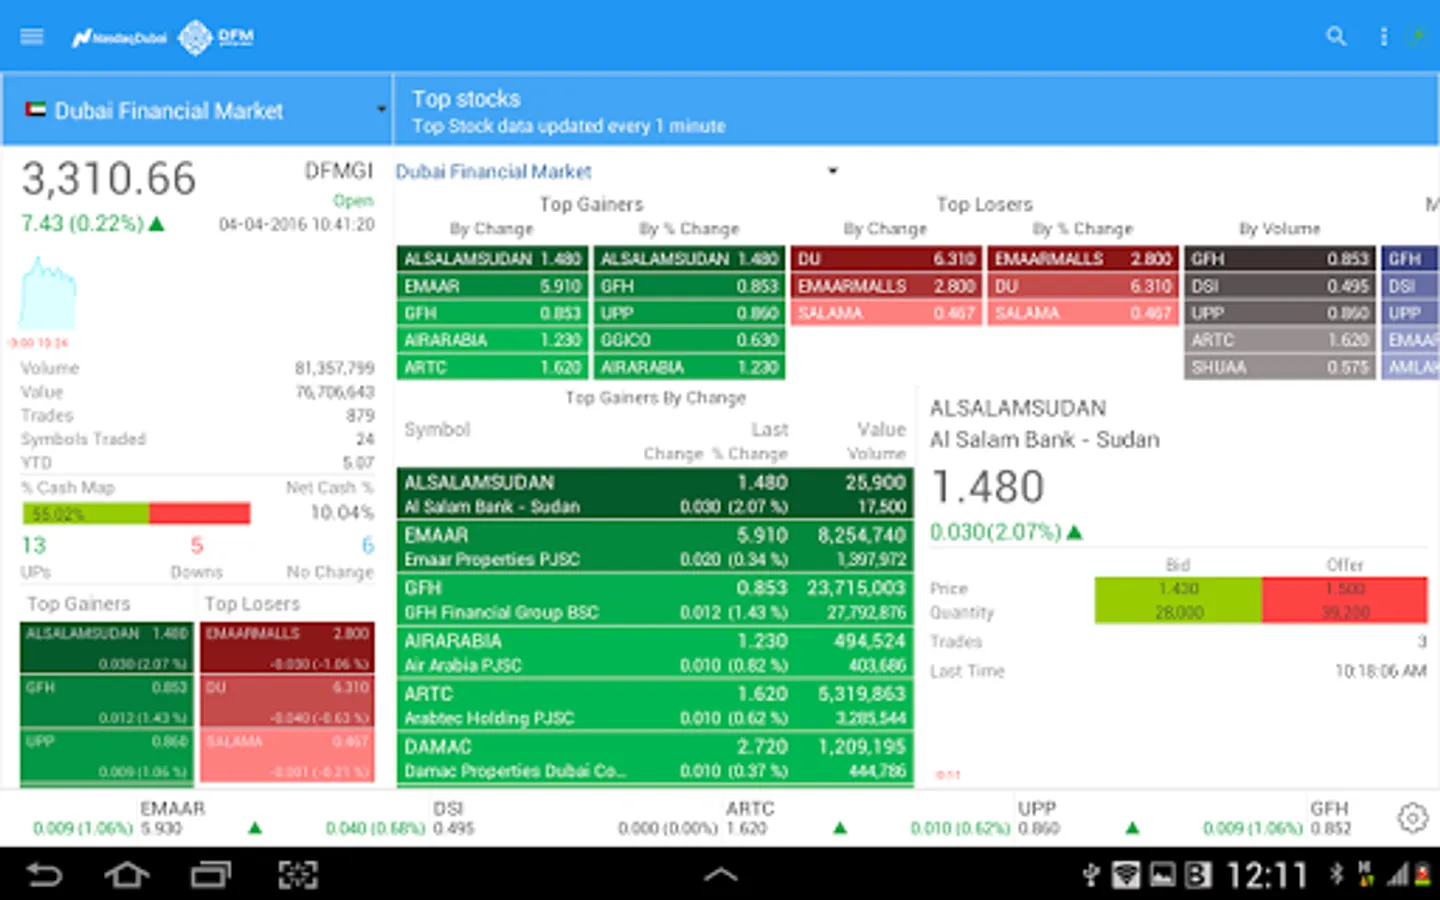Tap the large 1.480 price in detail panel

coord(988,487)
